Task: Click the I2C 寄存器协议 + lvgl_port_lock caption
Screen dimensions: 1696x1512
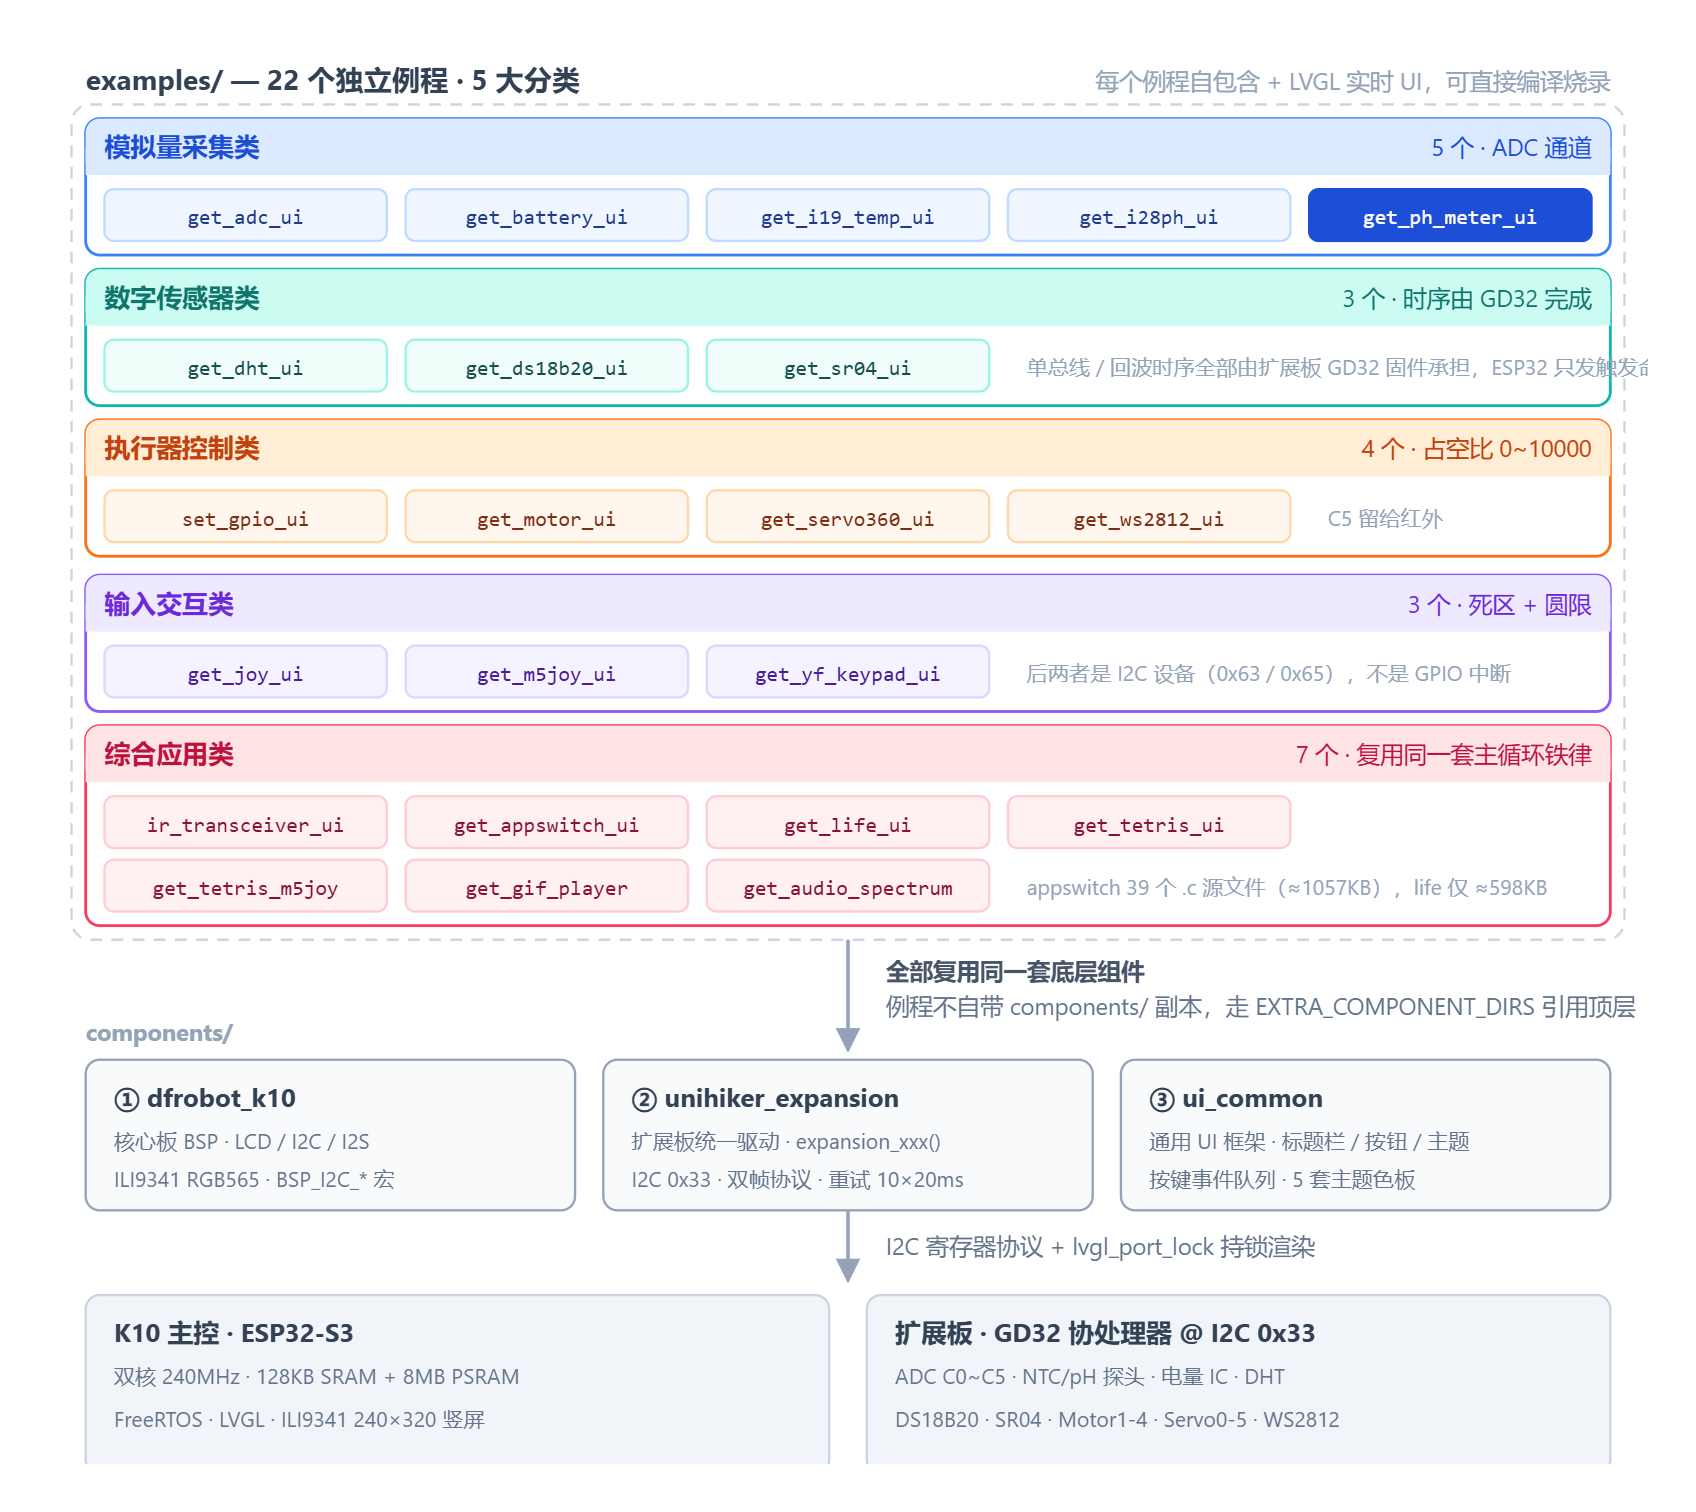Action: tap(1100, 1247)
